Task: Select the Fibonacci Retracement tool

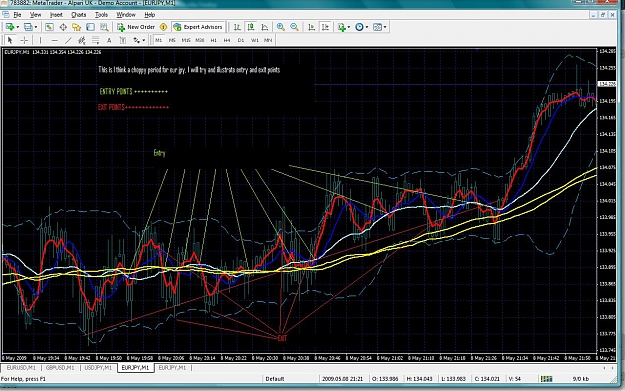Action: 95,40
